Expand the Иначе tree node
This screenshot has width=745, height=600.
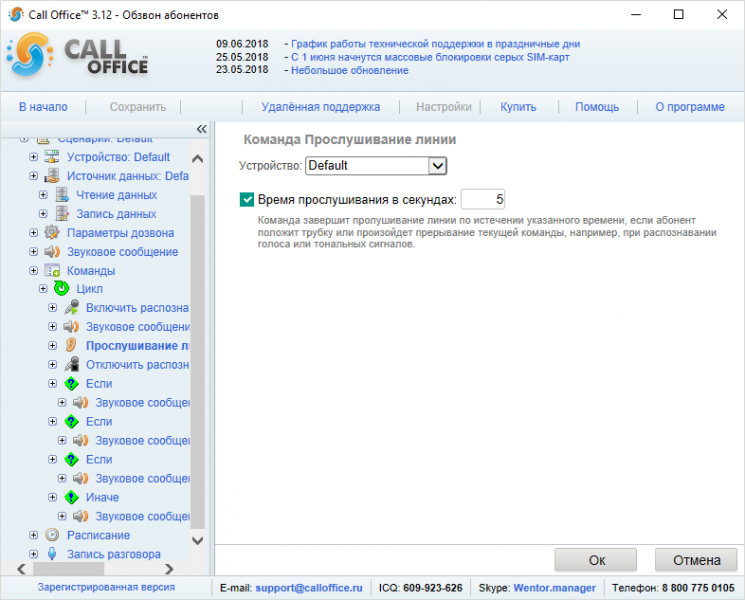[x=53, y=497]
